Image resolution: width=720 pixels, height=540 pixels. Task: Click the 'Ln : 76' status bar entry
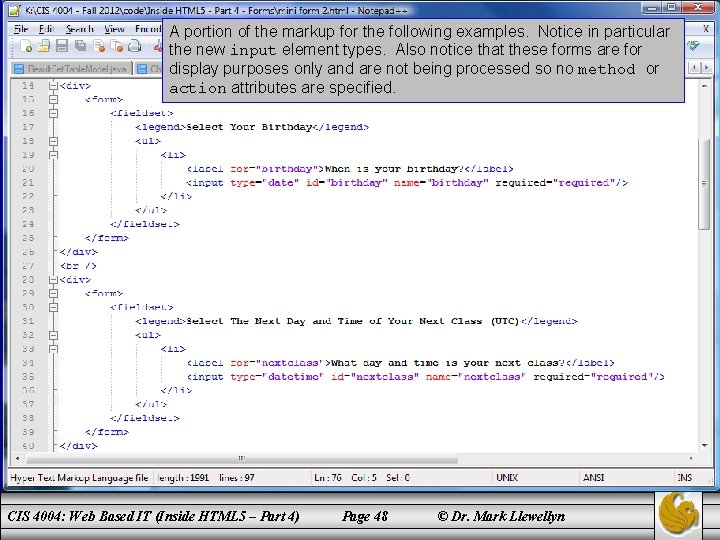328,478
